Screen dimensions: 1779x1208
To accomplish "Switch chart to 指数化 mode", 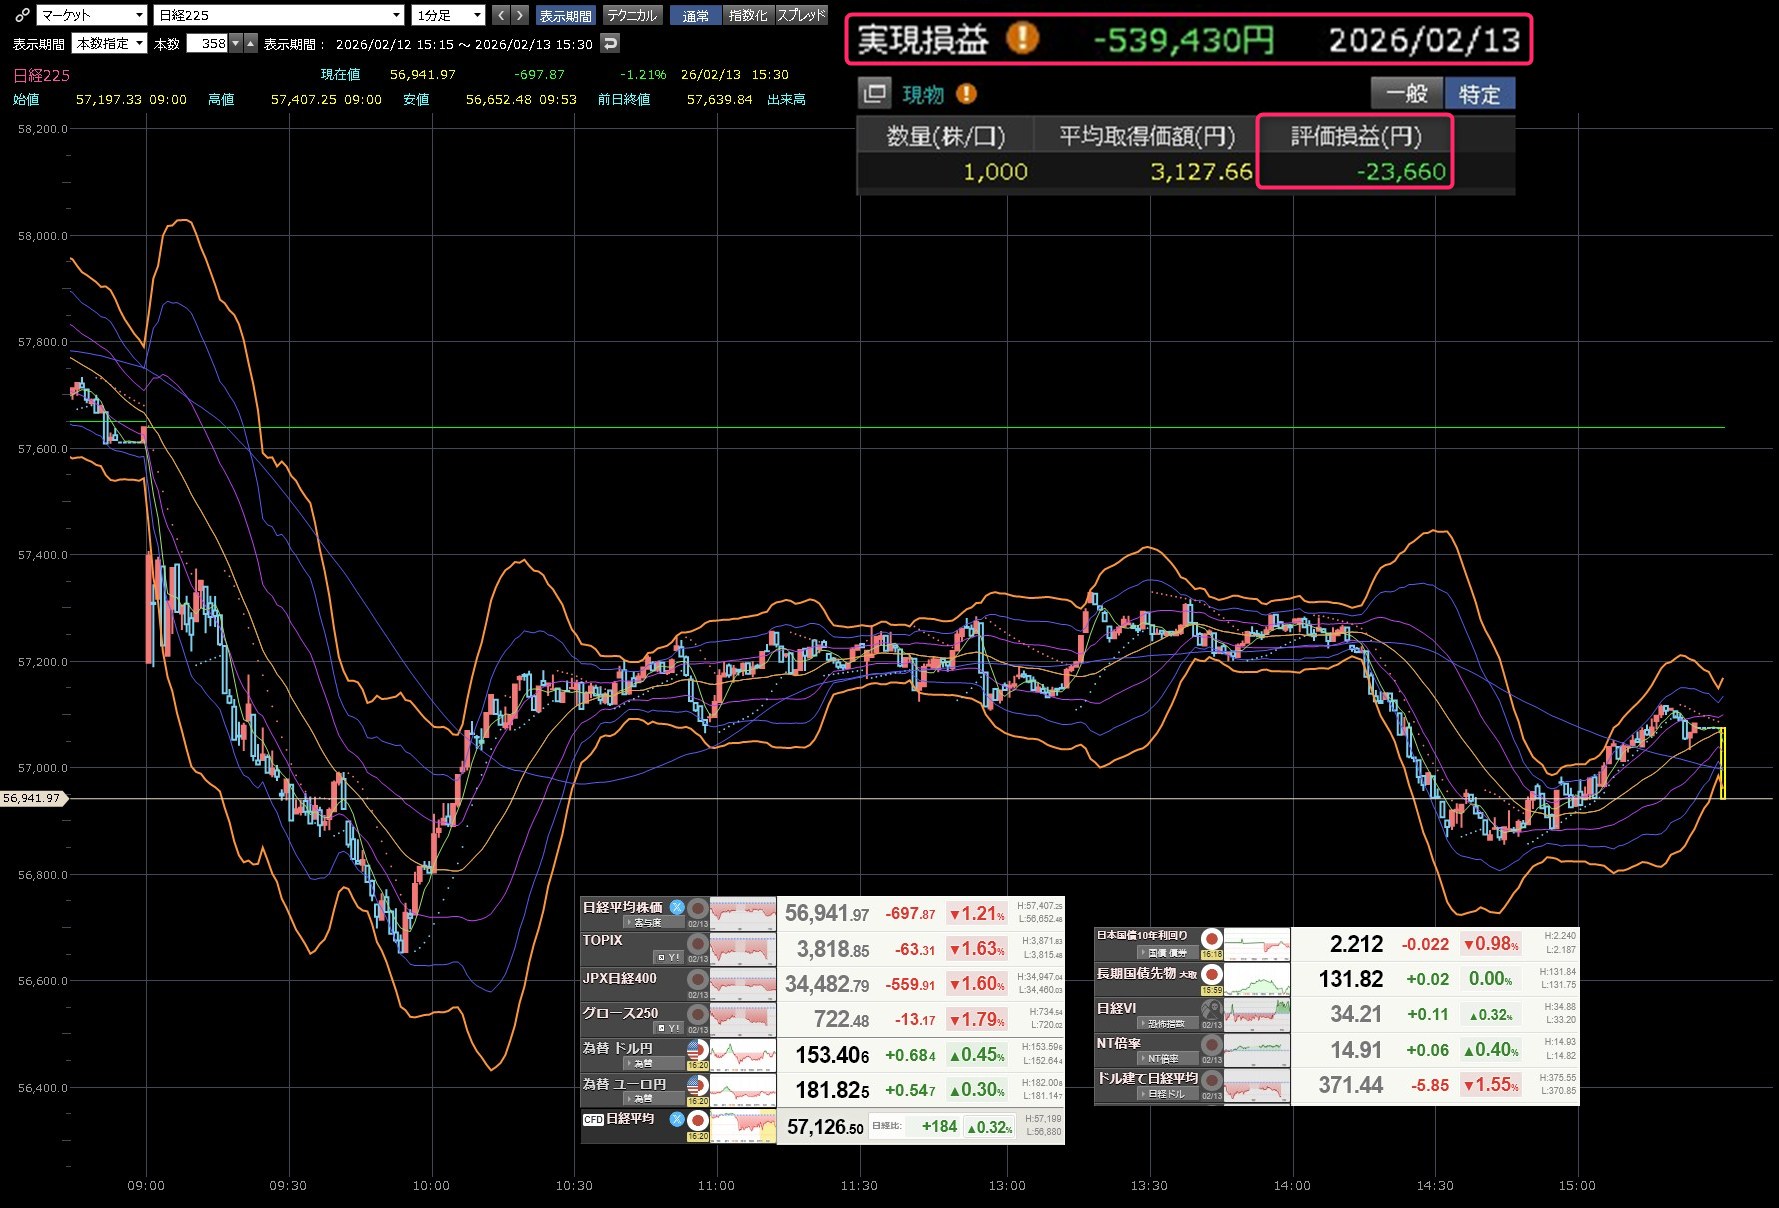I will [x=748, y=15].
